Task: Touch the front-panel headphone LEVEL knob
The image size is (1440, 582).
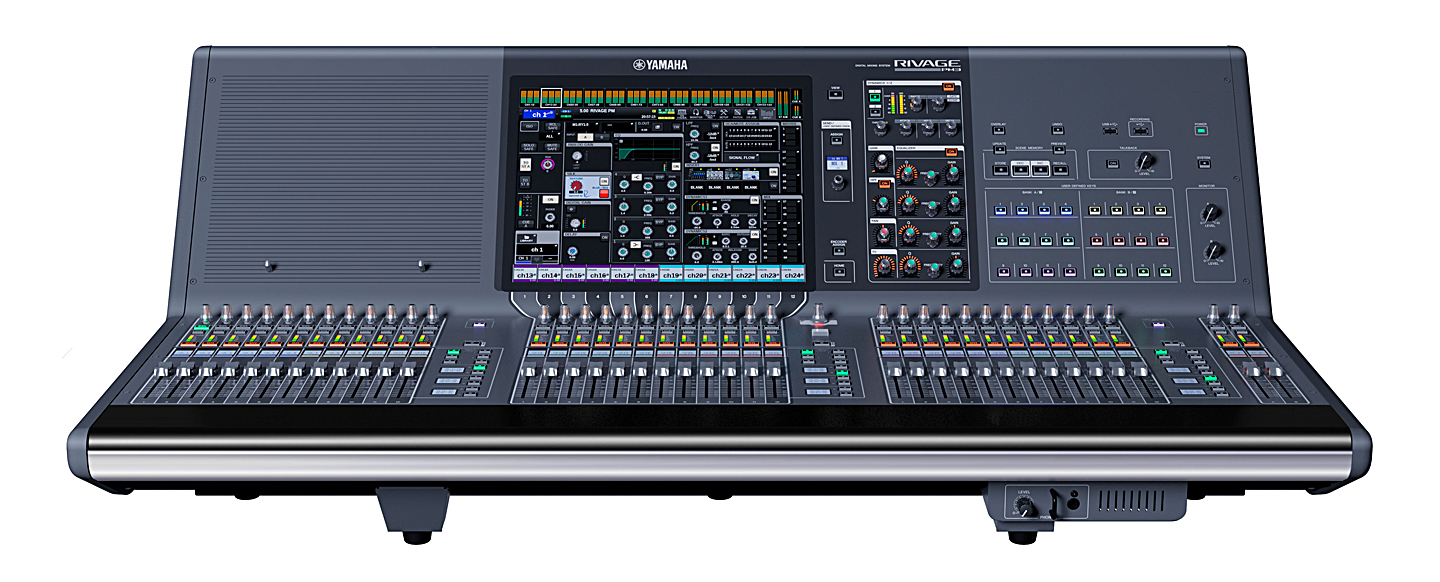Action: 1023,507
